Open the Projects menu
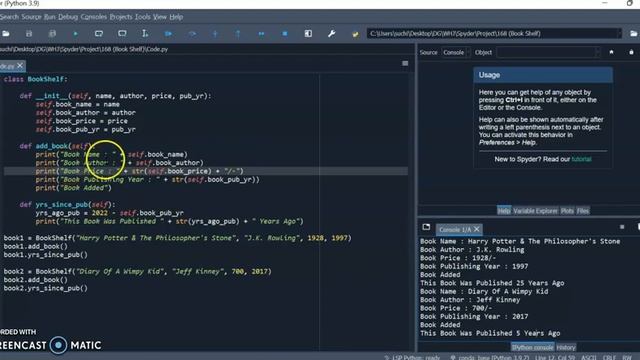This screenshot has width=640, height=360. pos(121,17)
